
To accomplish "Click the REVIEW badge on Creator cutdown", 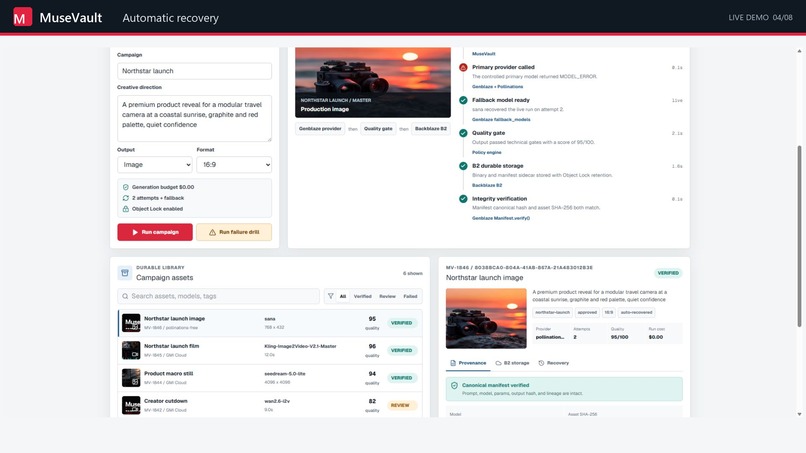I will tap(400, 405).
